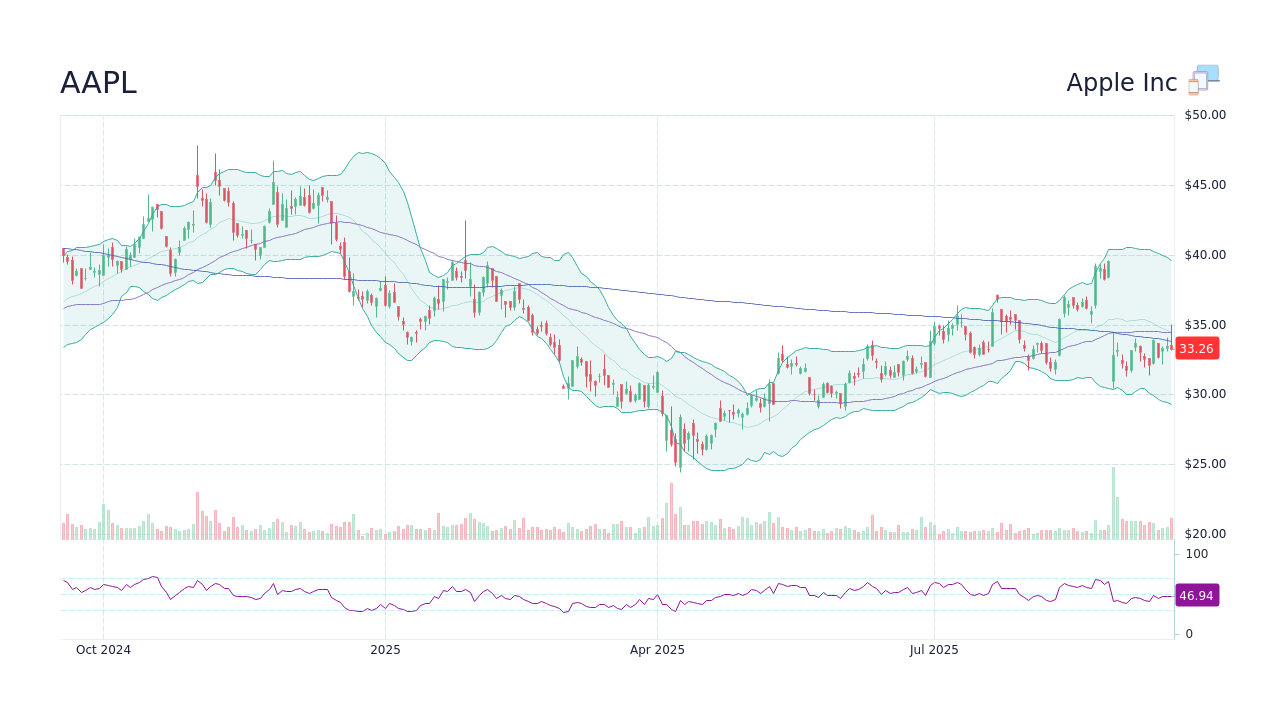1280x720 pixels.
Task: Click the Apple Inc company name label
Action: coord(1120,82)
